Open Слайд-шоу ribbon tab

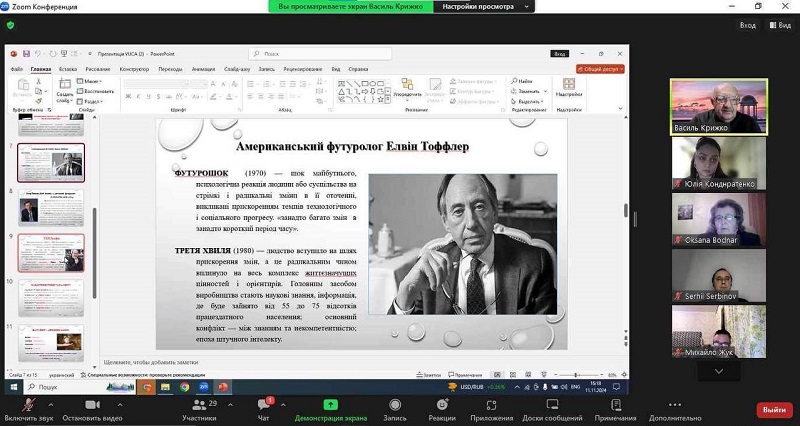click(237, 69)
